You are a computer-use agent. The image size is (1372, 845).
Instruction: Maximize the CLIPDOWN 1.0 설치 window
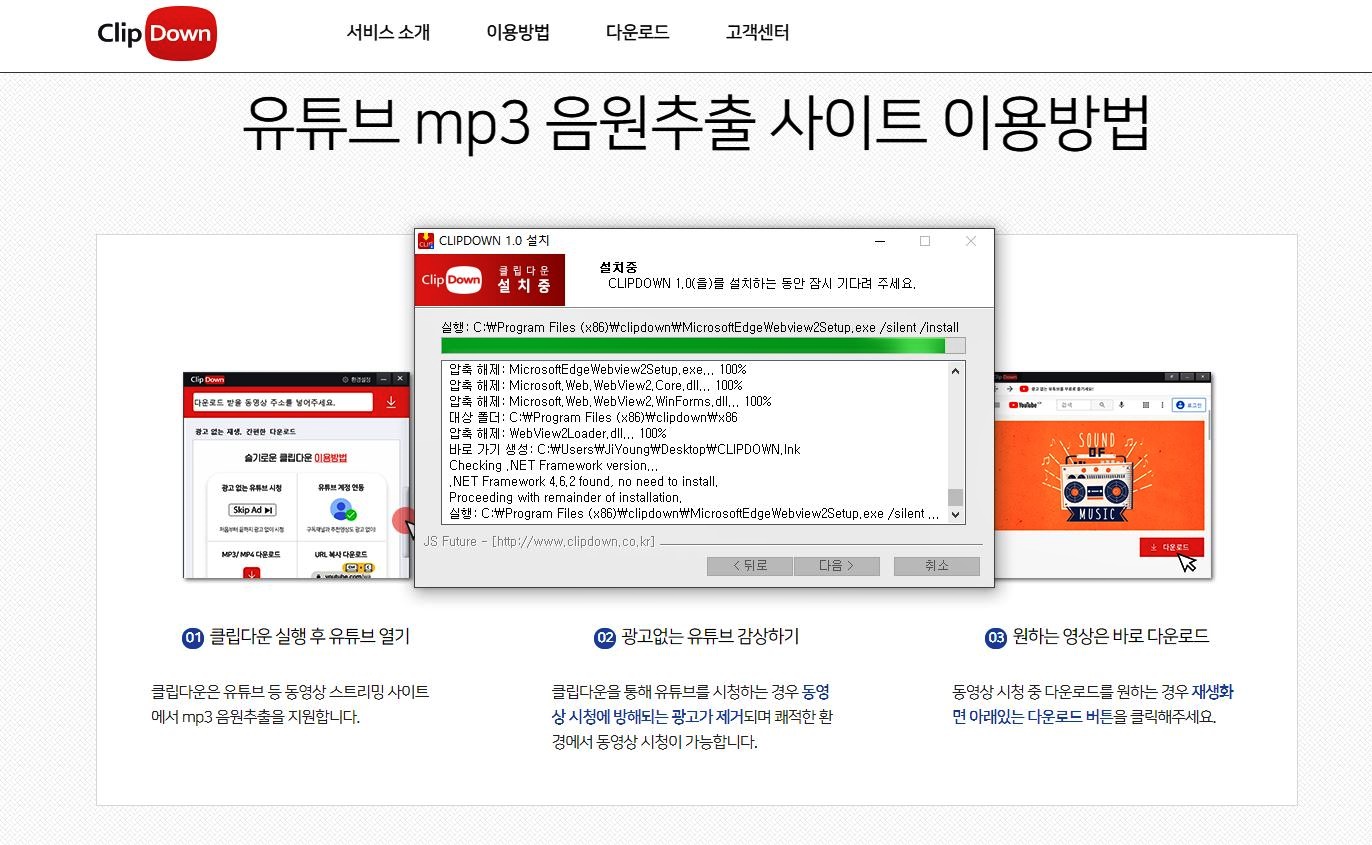[925, 241]
